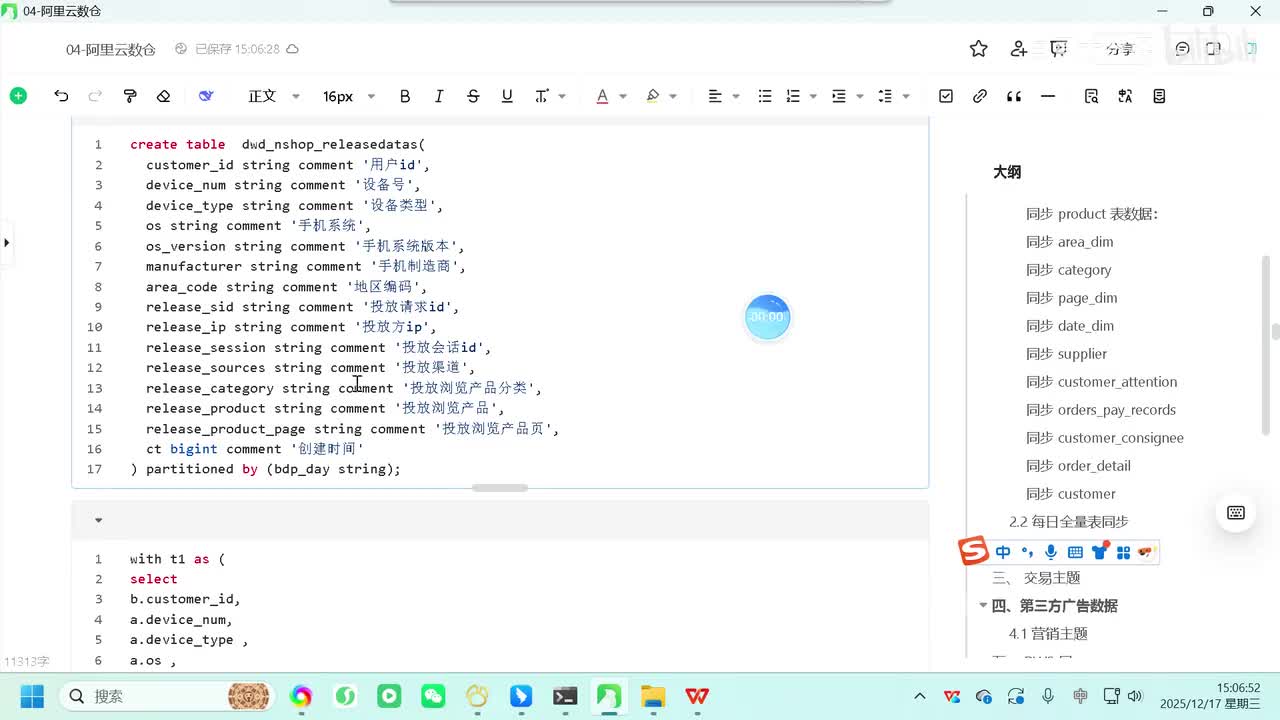1280x720 pixels.
Task: Toggle the to-do checkbox list
Action: 946,96
